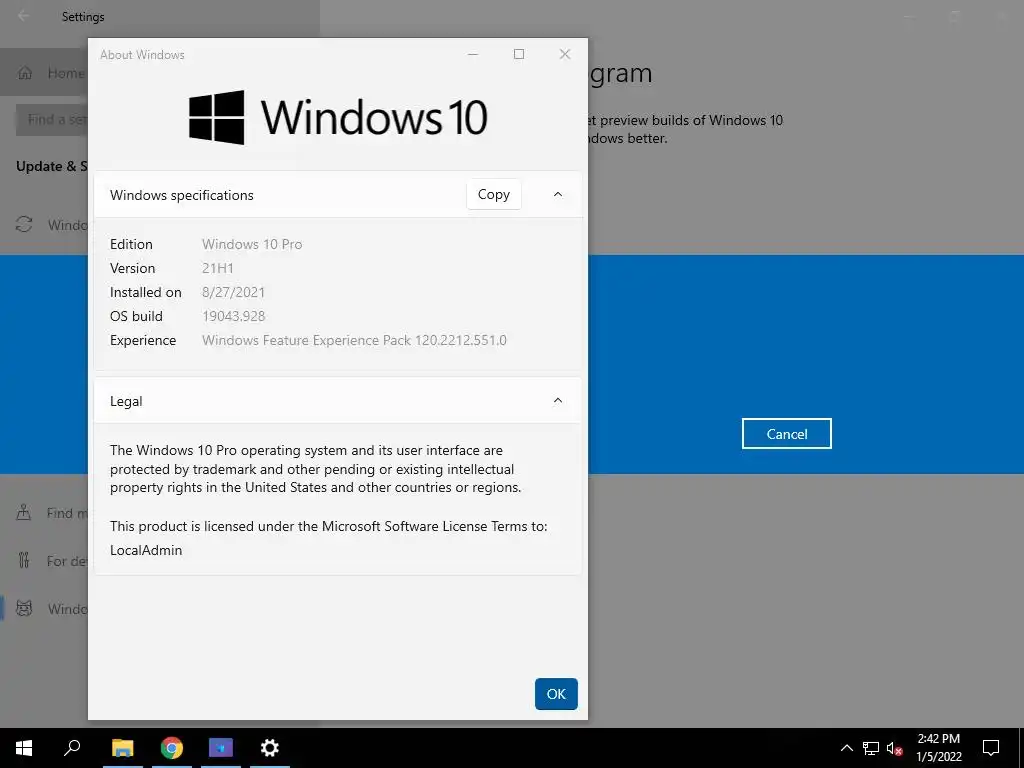Confirm the About Windows dialog with OK
The width and height of the screenshot is (1024, 768).
(x=556, y=694)
